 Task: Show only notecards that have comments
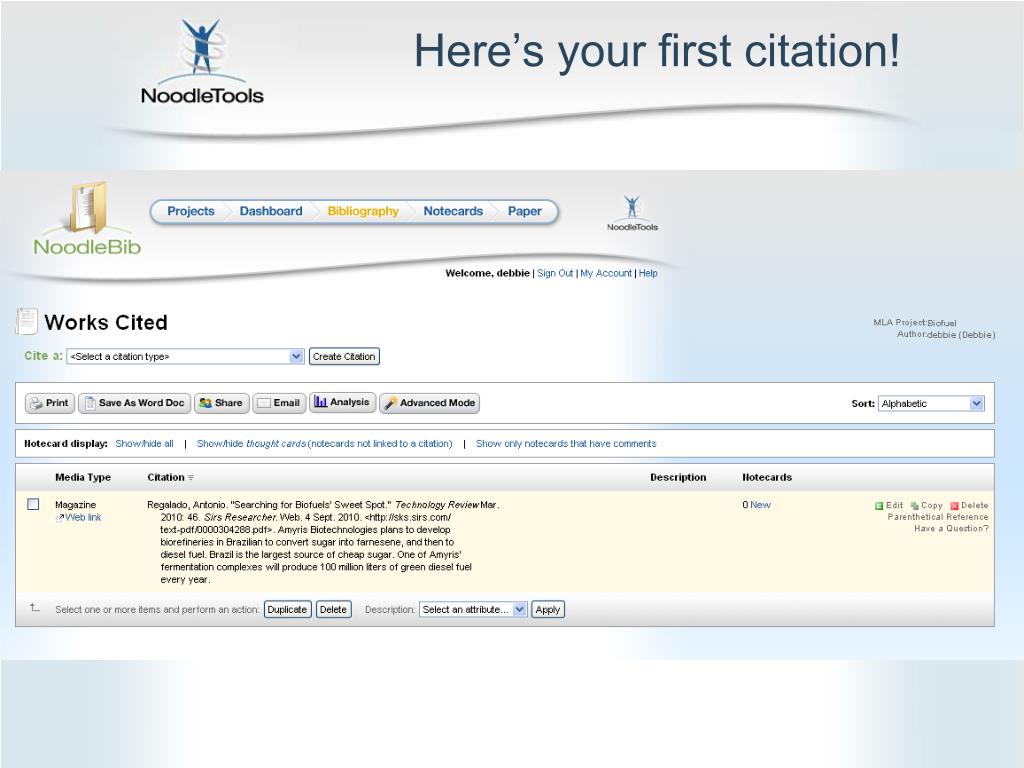click(566, 443)
